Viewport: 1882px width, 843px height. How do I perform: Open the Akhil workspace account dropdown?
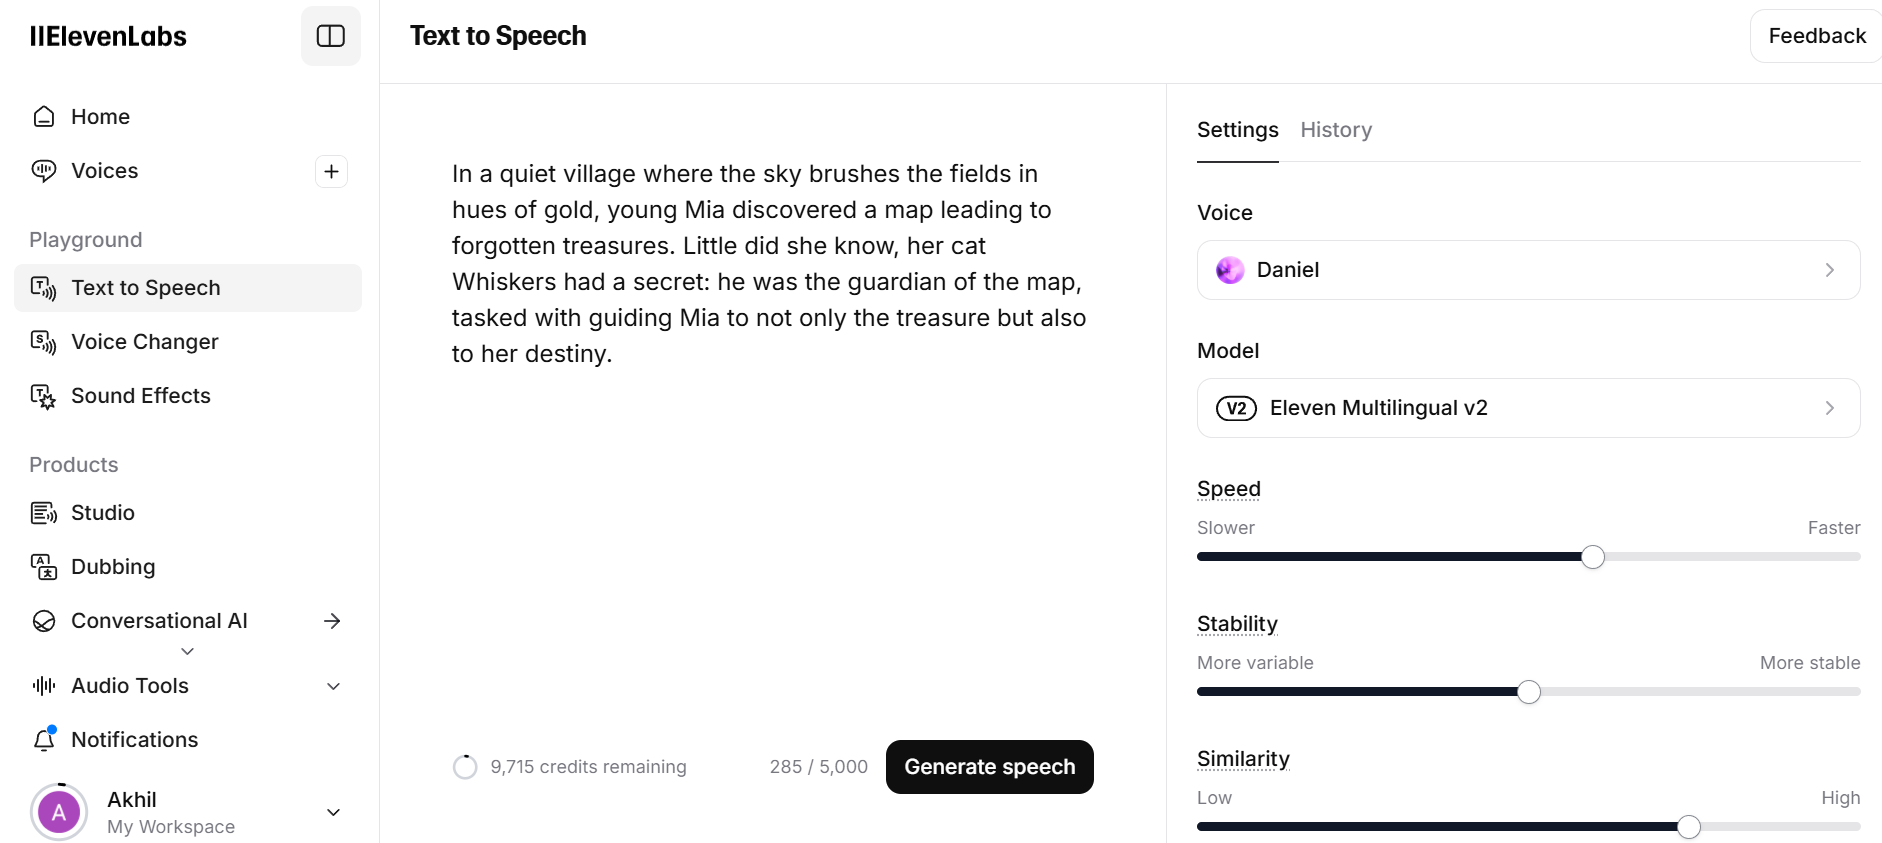tap(334, 812)
